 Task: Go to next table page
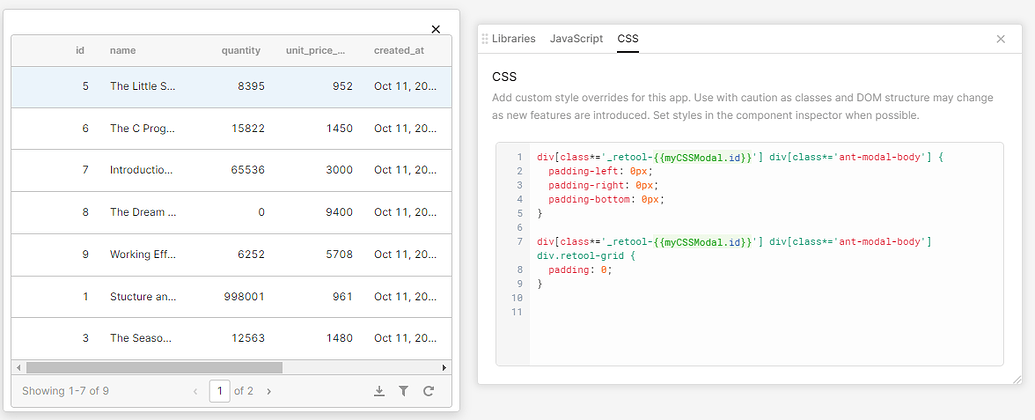(x=269, y=391)
